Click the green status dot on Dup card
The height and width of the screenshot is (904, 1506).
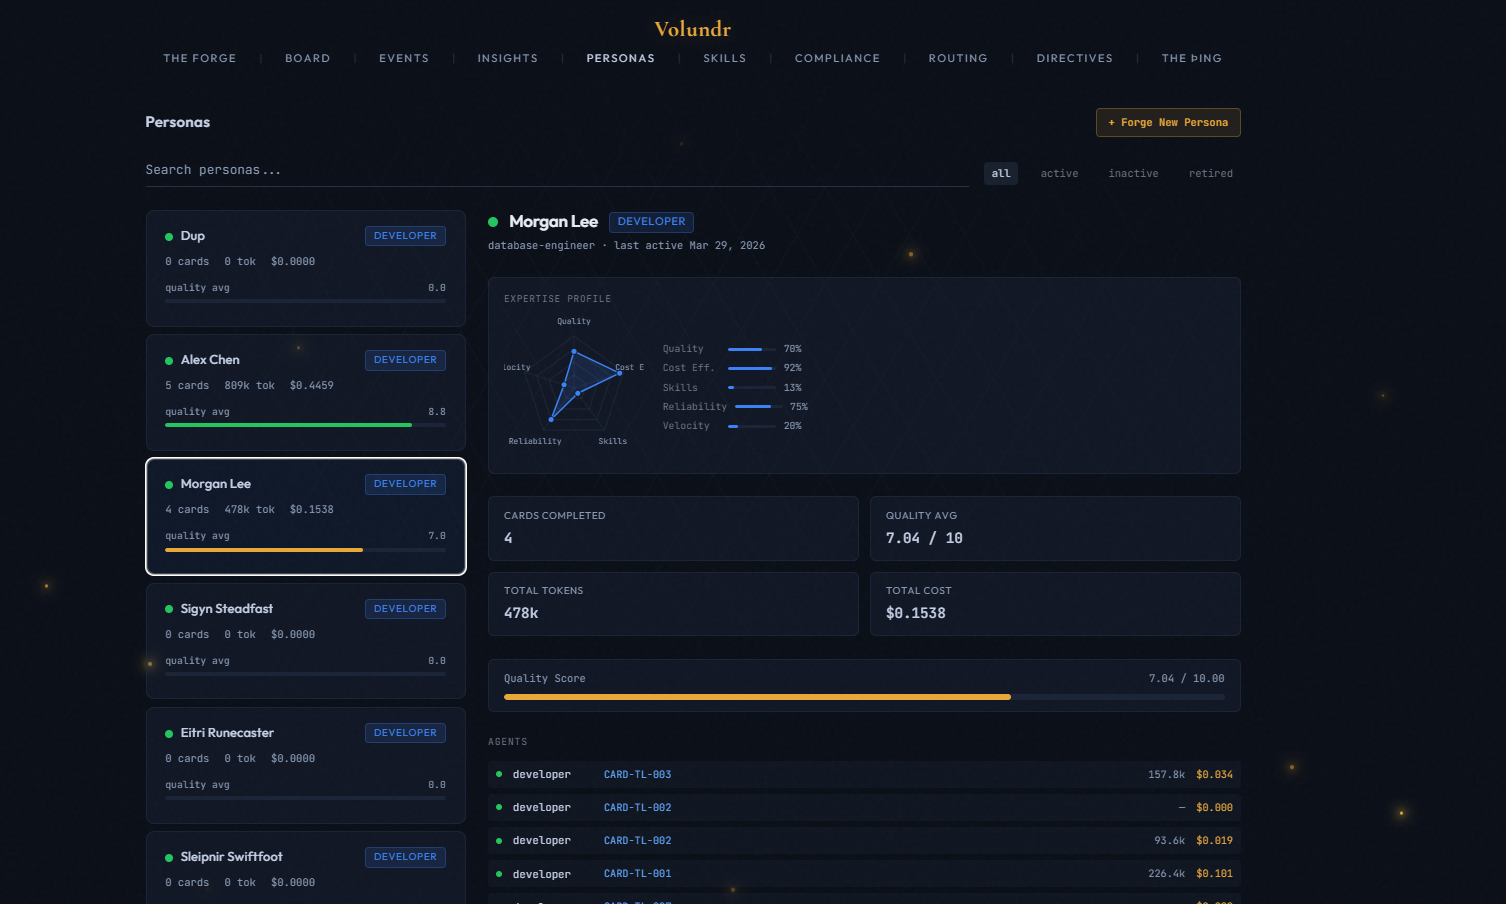(169, 237)
